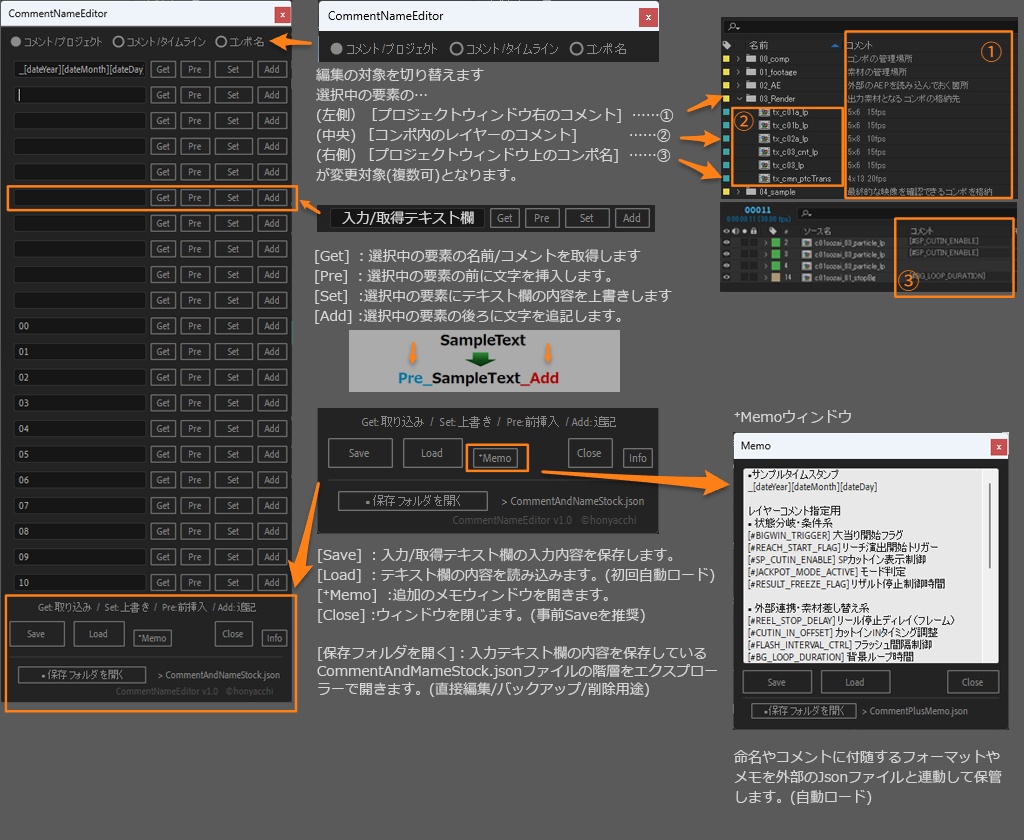Click the ソース名 column header in timeline

[x=817, y=231]
